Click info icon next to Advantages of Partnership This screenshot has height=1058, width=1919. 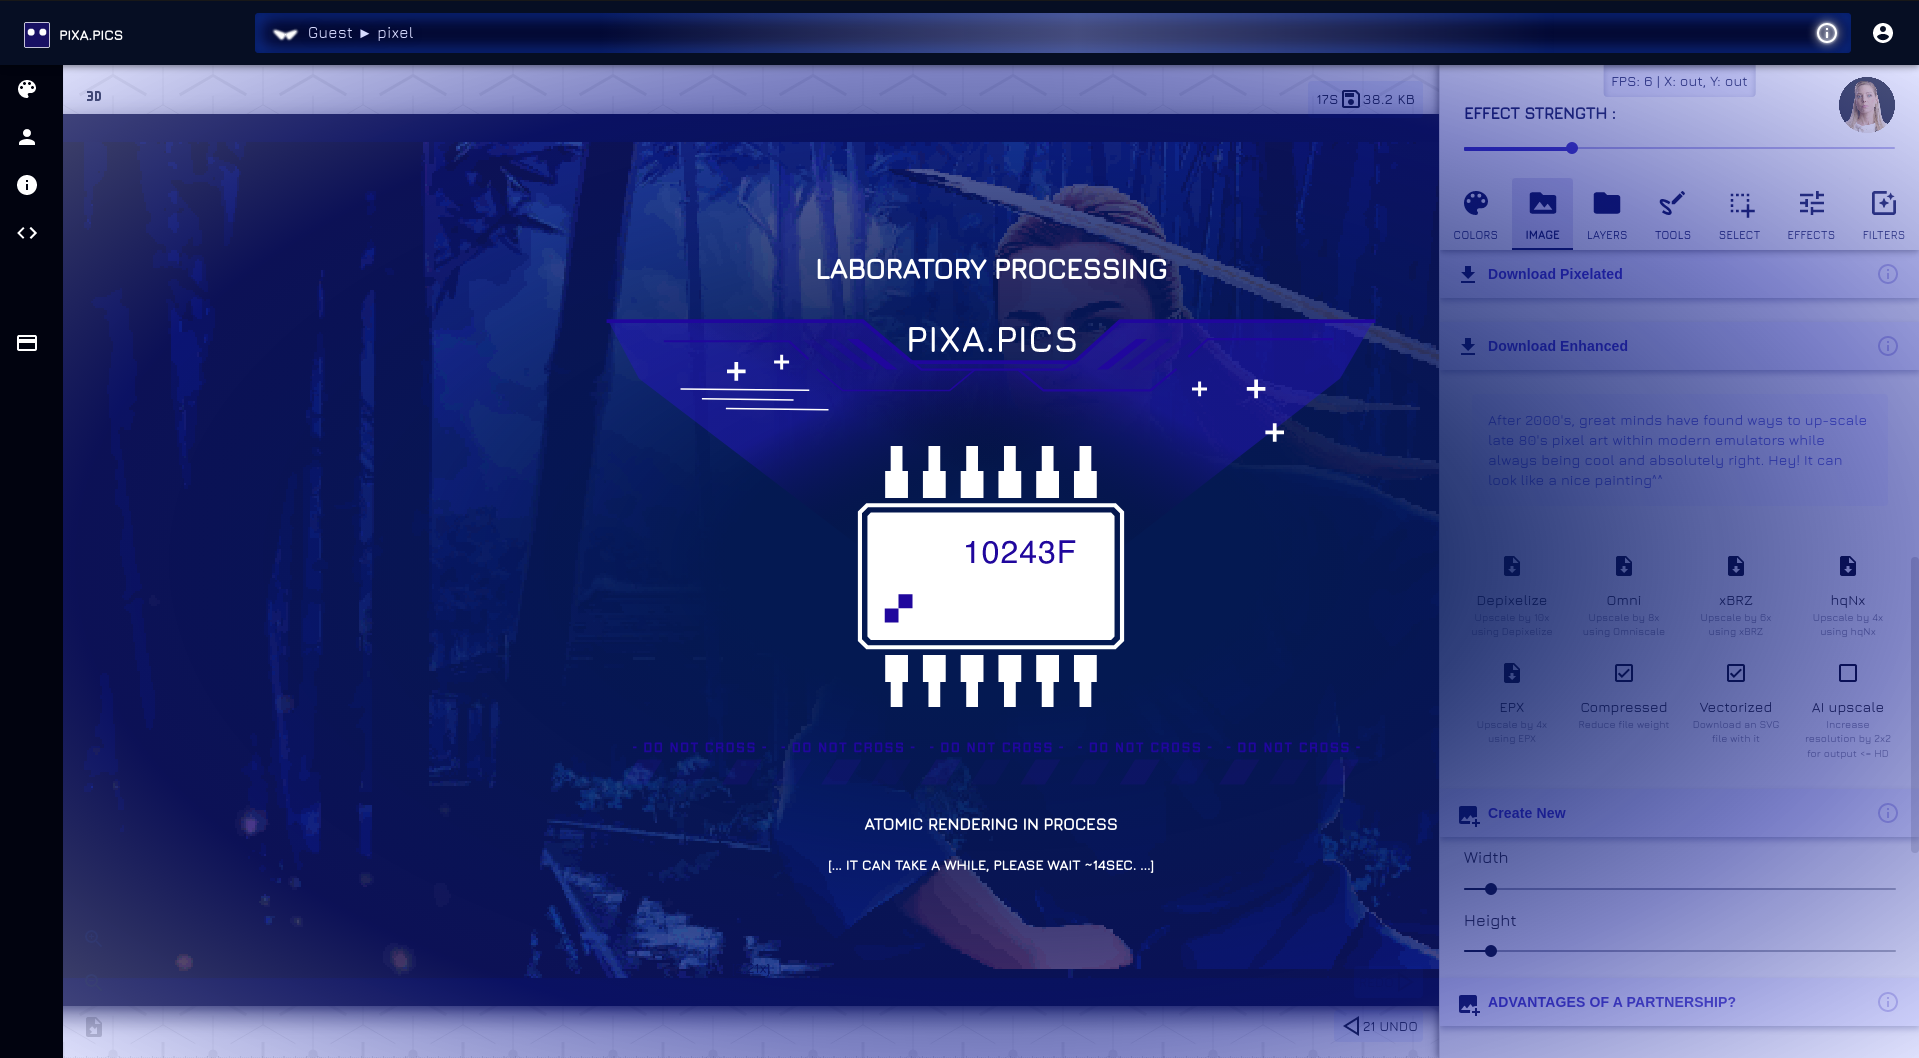[1888, 1002]
